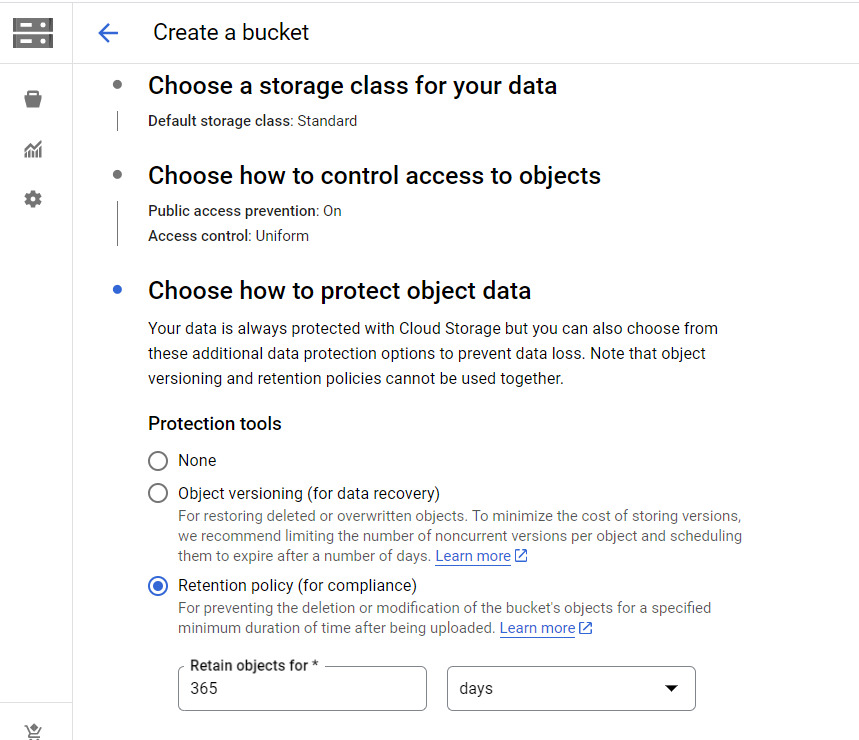The image size is (859, 740).
Task: Click the Choose how to protect object data step
Action: 339,291
